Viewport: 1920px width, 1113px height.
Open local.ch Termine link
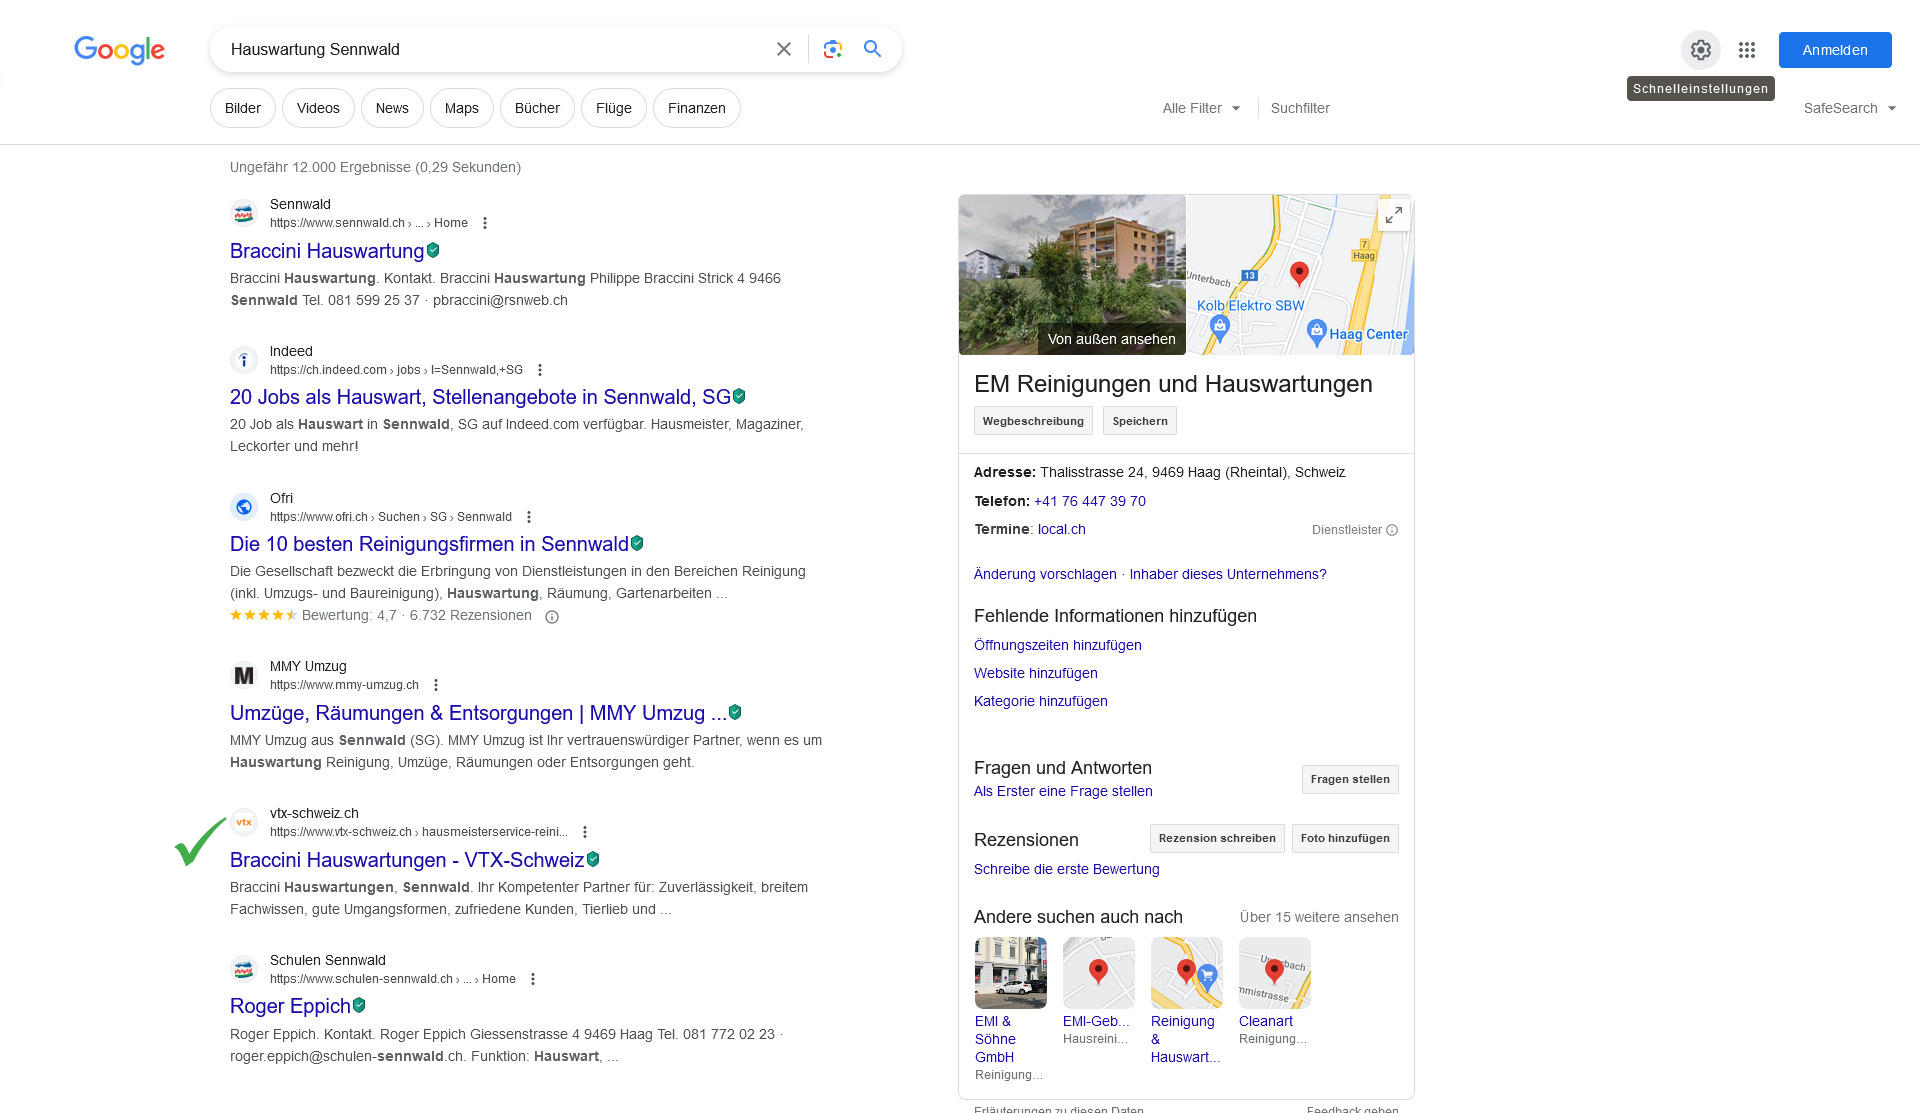tap(1062, 529)
